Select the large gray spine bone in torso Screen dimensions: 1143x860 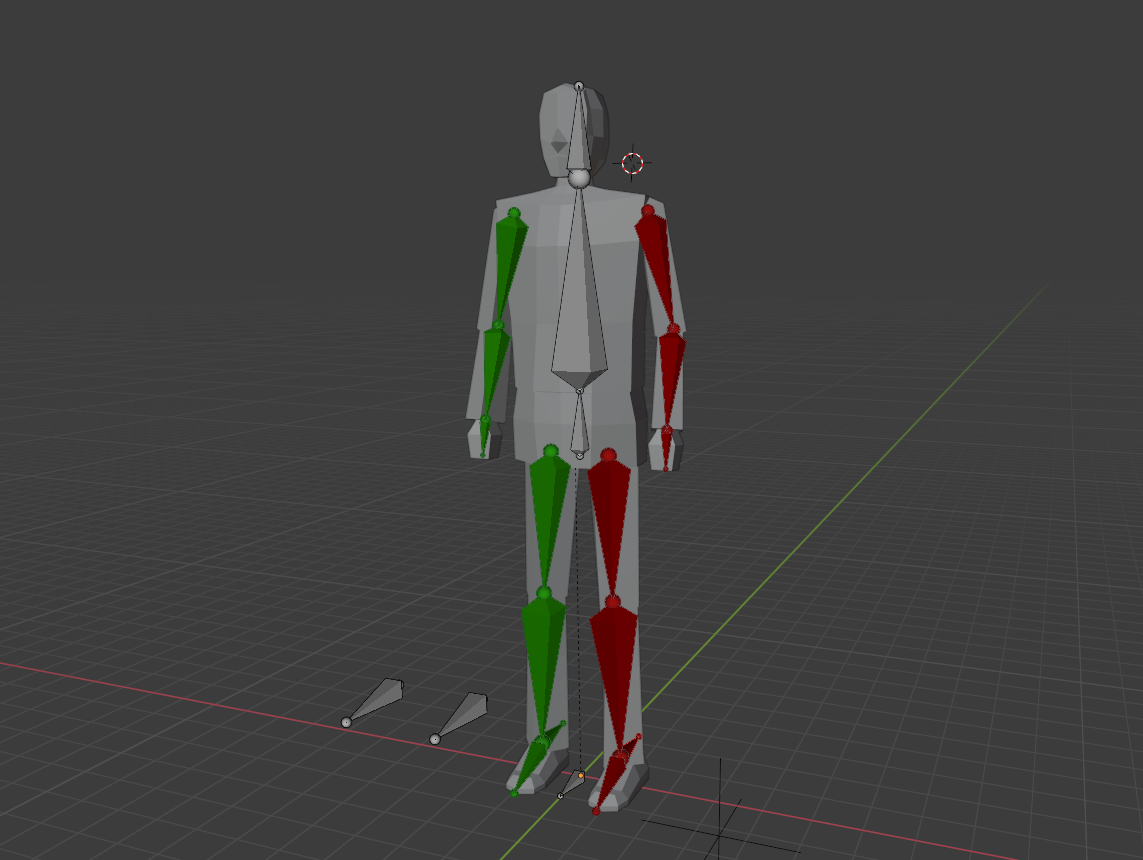point(580,292)
